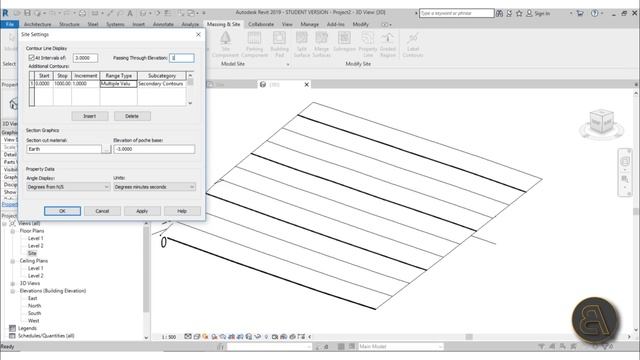The image size is (640, 360).
Task: Click the Text tool icon in quick access toolbar
Action: 130,13
